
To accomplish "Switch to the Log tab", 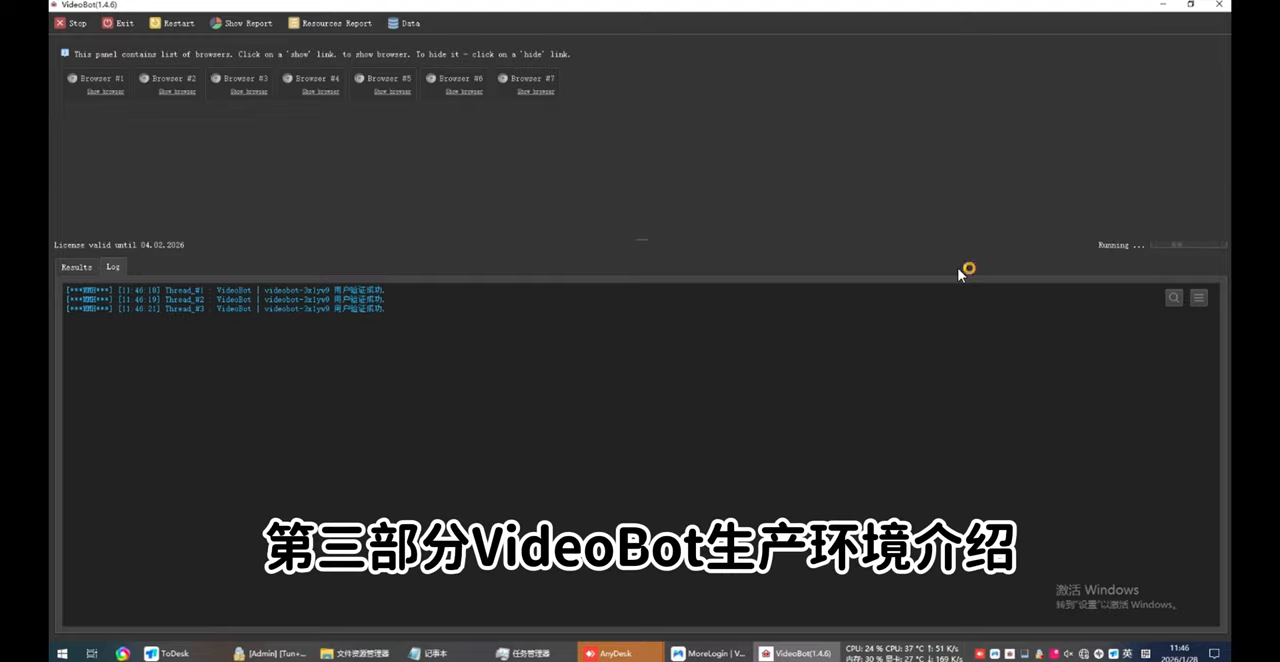I will [113, 267].
